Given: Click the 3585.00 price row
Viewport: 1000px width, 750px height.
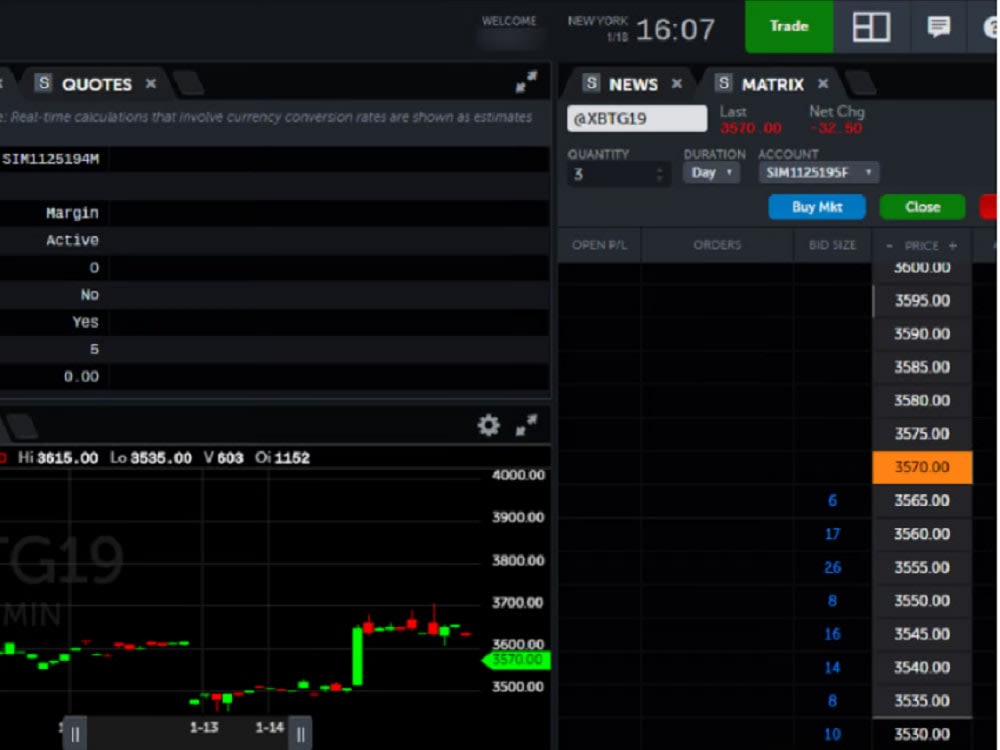Looking at the screenshot, I should 922,367.
